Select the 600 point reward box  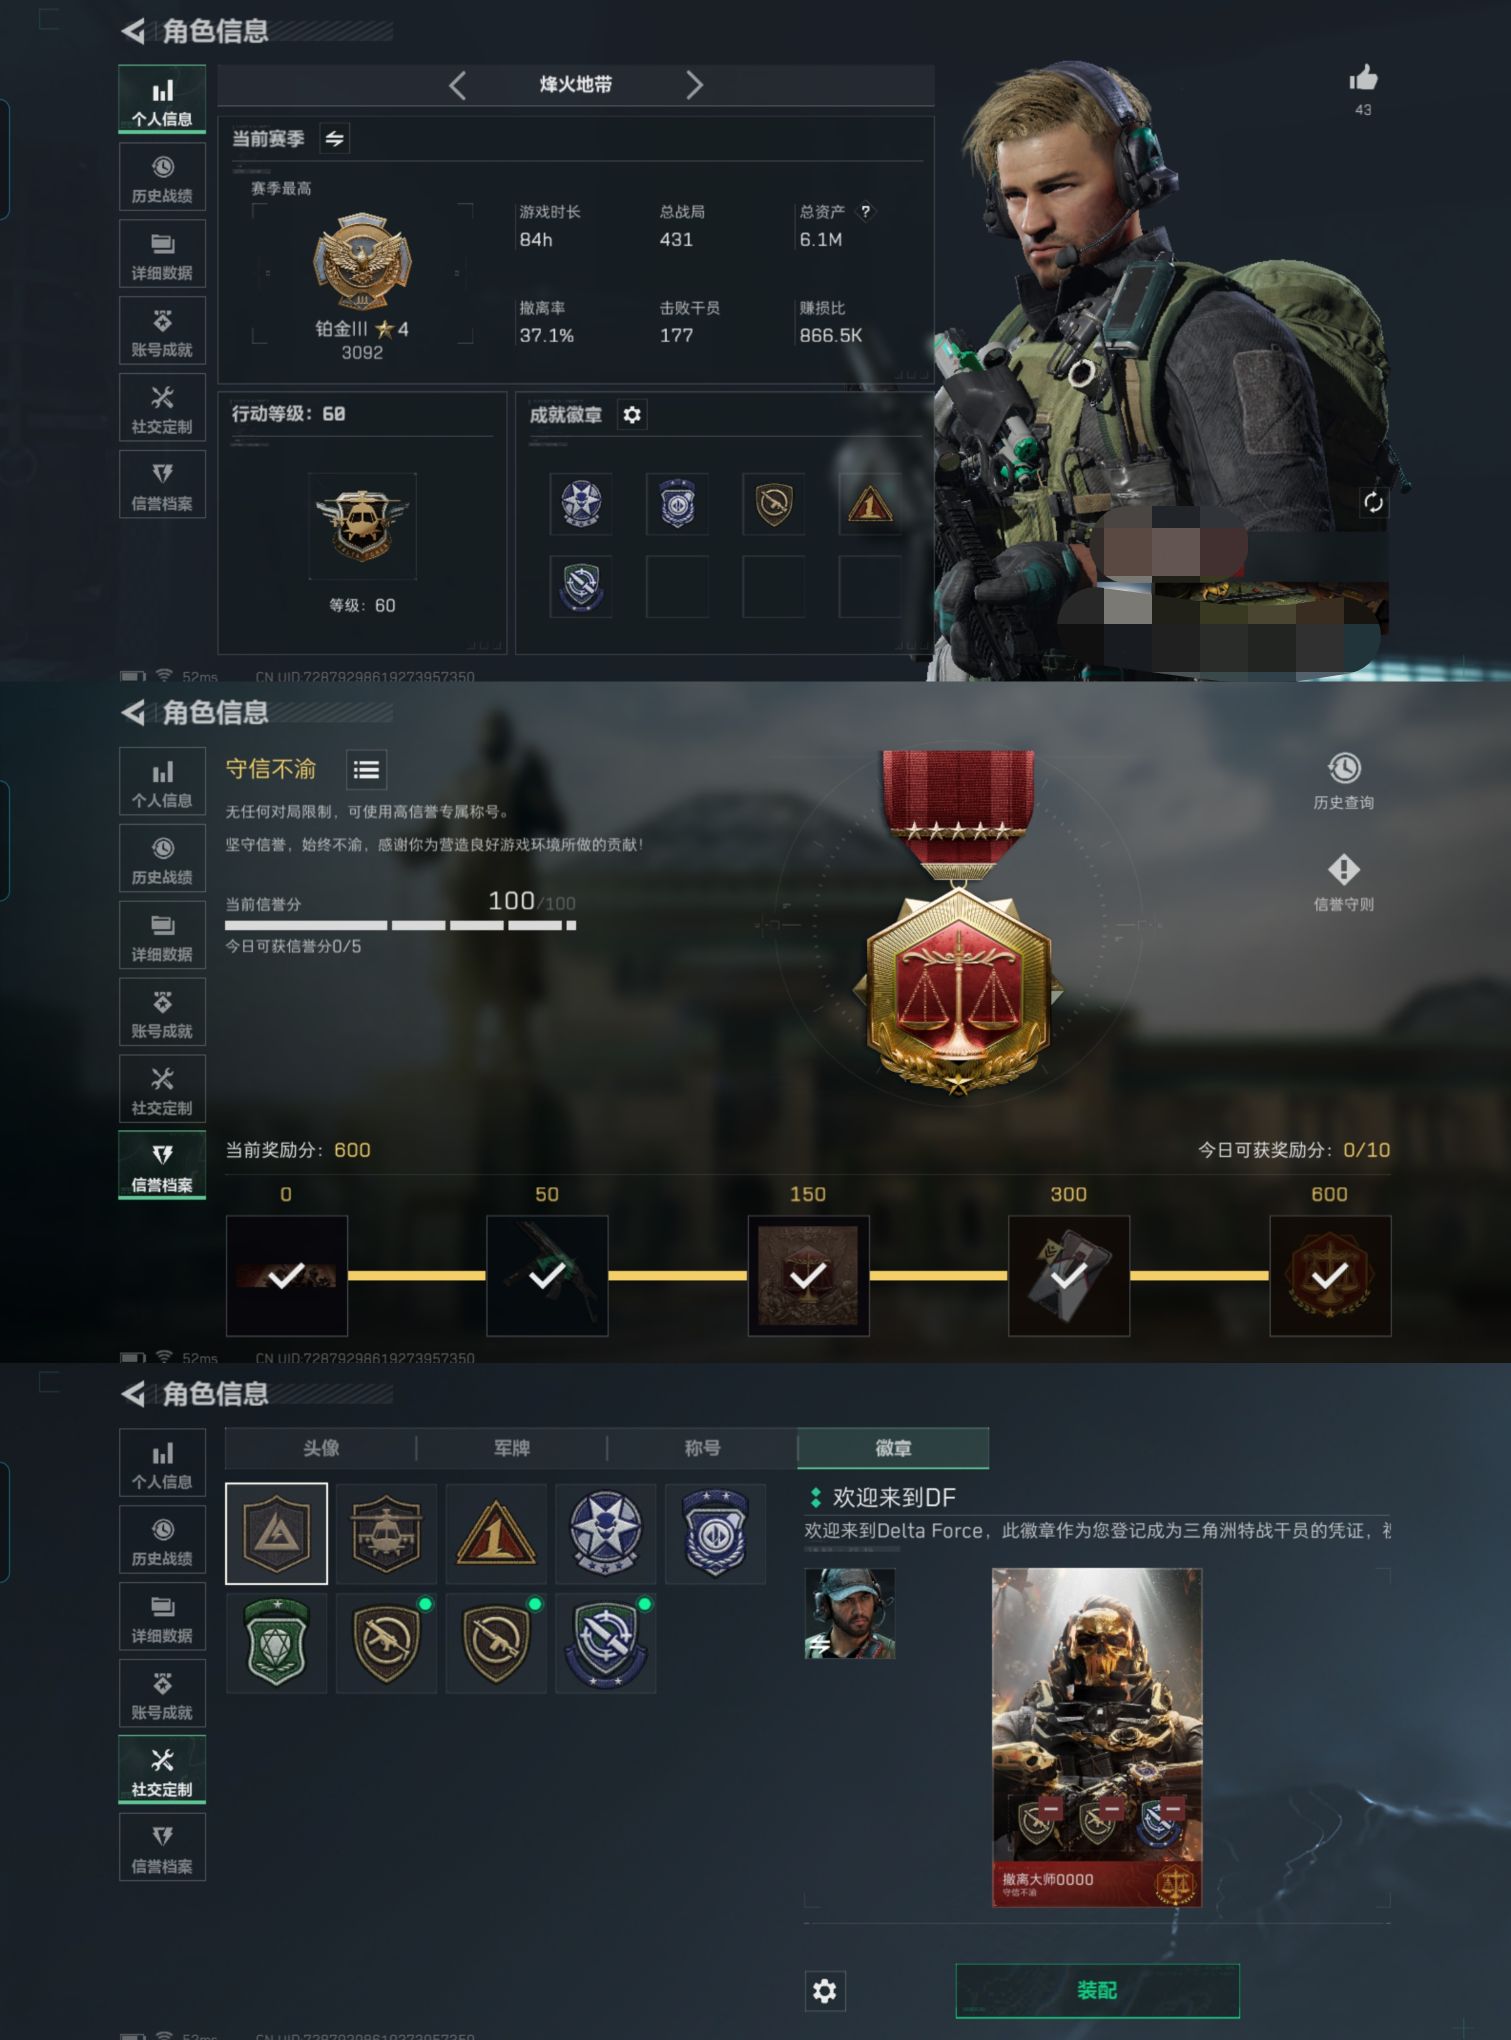[1329, 1275]
